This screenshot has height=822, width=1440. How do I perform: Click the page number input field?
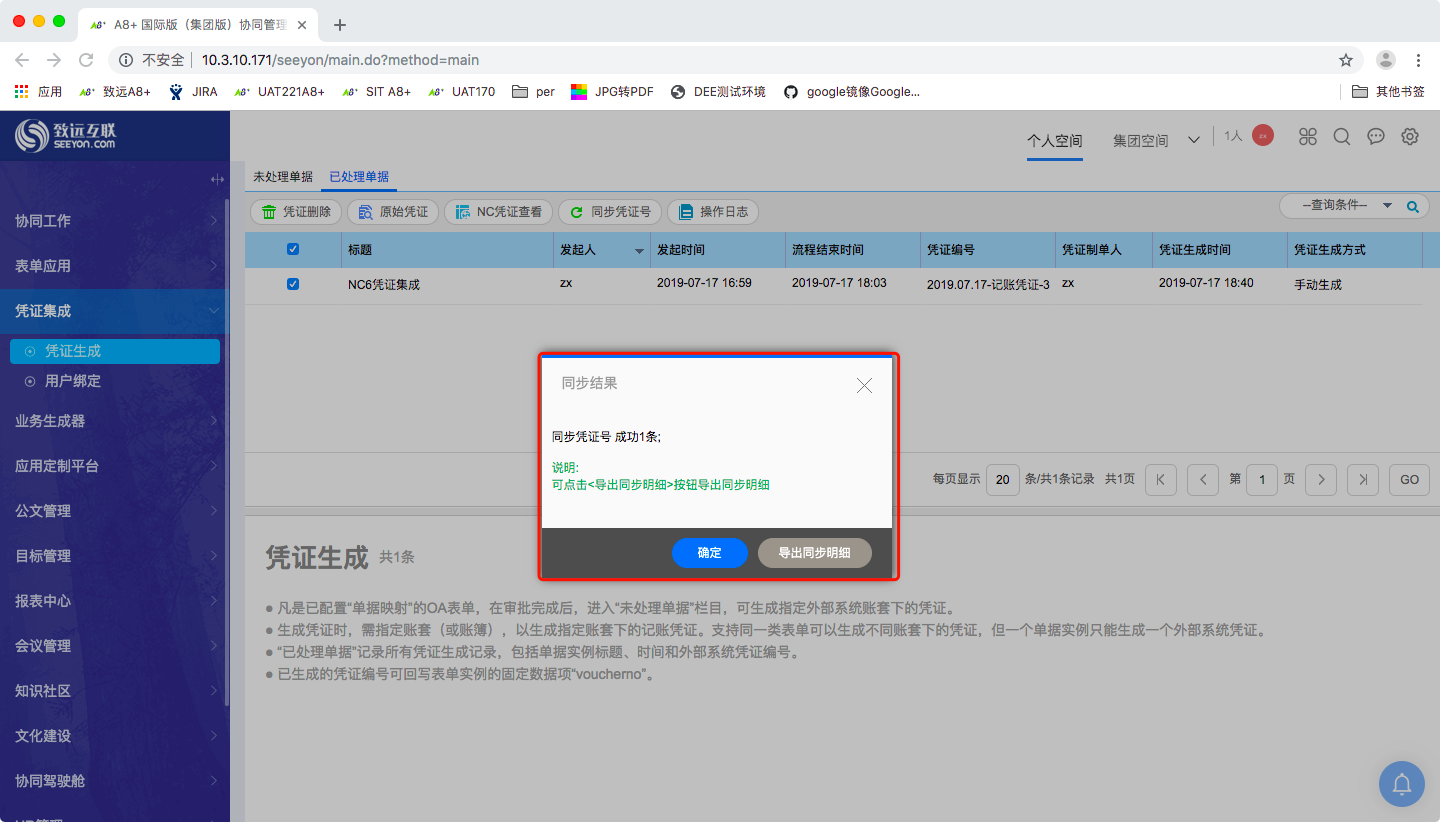tap(1262, 480)
